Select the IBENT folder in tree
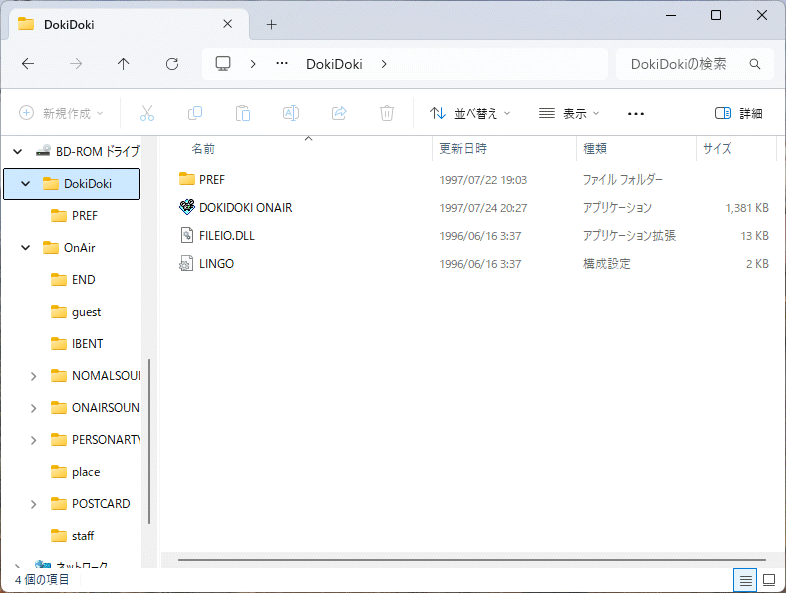This screenshot has height=593, width=786. tap(87, 344)
